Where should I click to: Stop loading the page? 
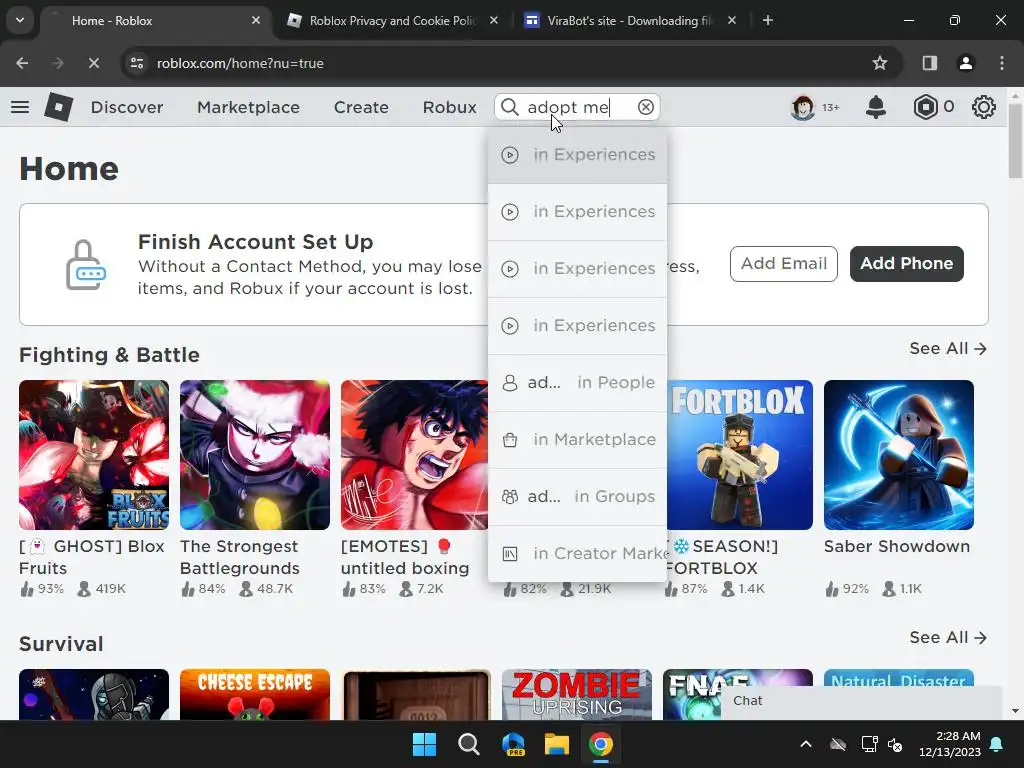[93, 63]
